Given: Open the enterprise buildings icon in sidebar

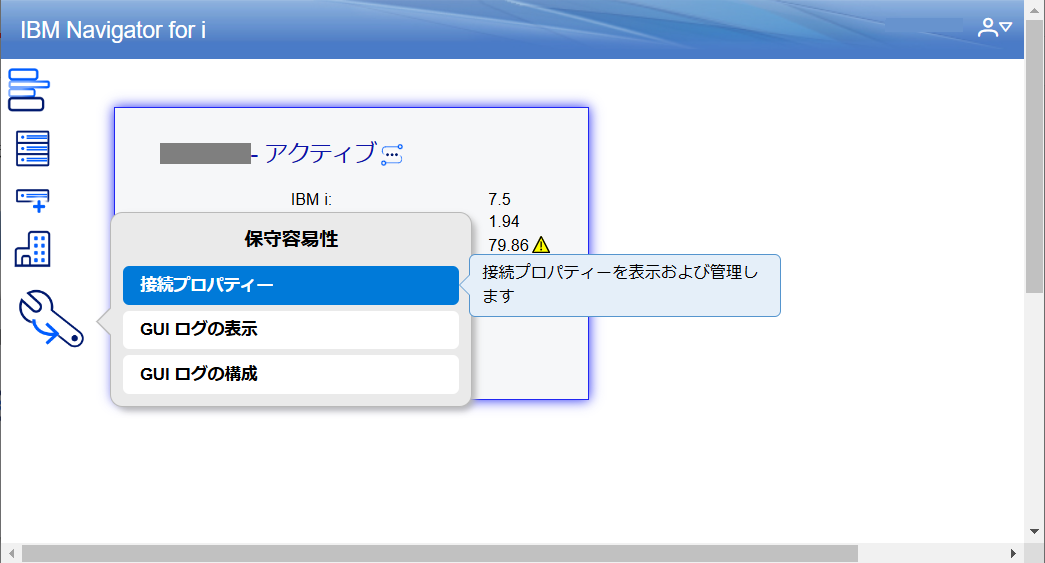Looking at the screenshot, I should pyautogui.click(x=33, y=249).
